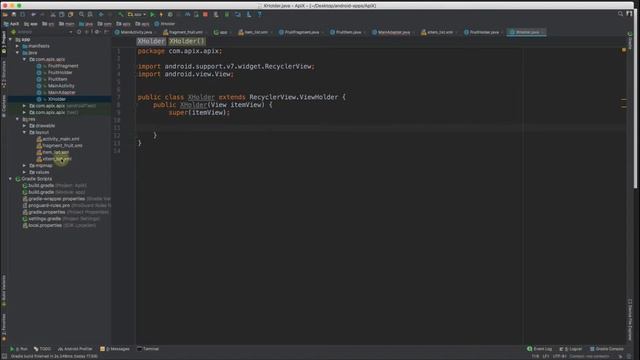Open the Logcat tool window button
This screenshot has height=360, width=640.
point(571,349)
